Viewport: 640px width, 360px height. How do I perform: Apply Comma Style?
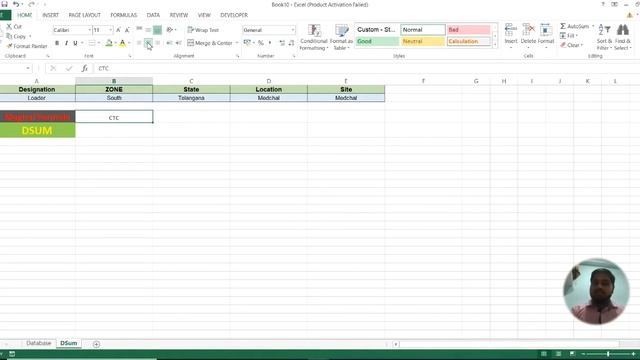(270, 42)
